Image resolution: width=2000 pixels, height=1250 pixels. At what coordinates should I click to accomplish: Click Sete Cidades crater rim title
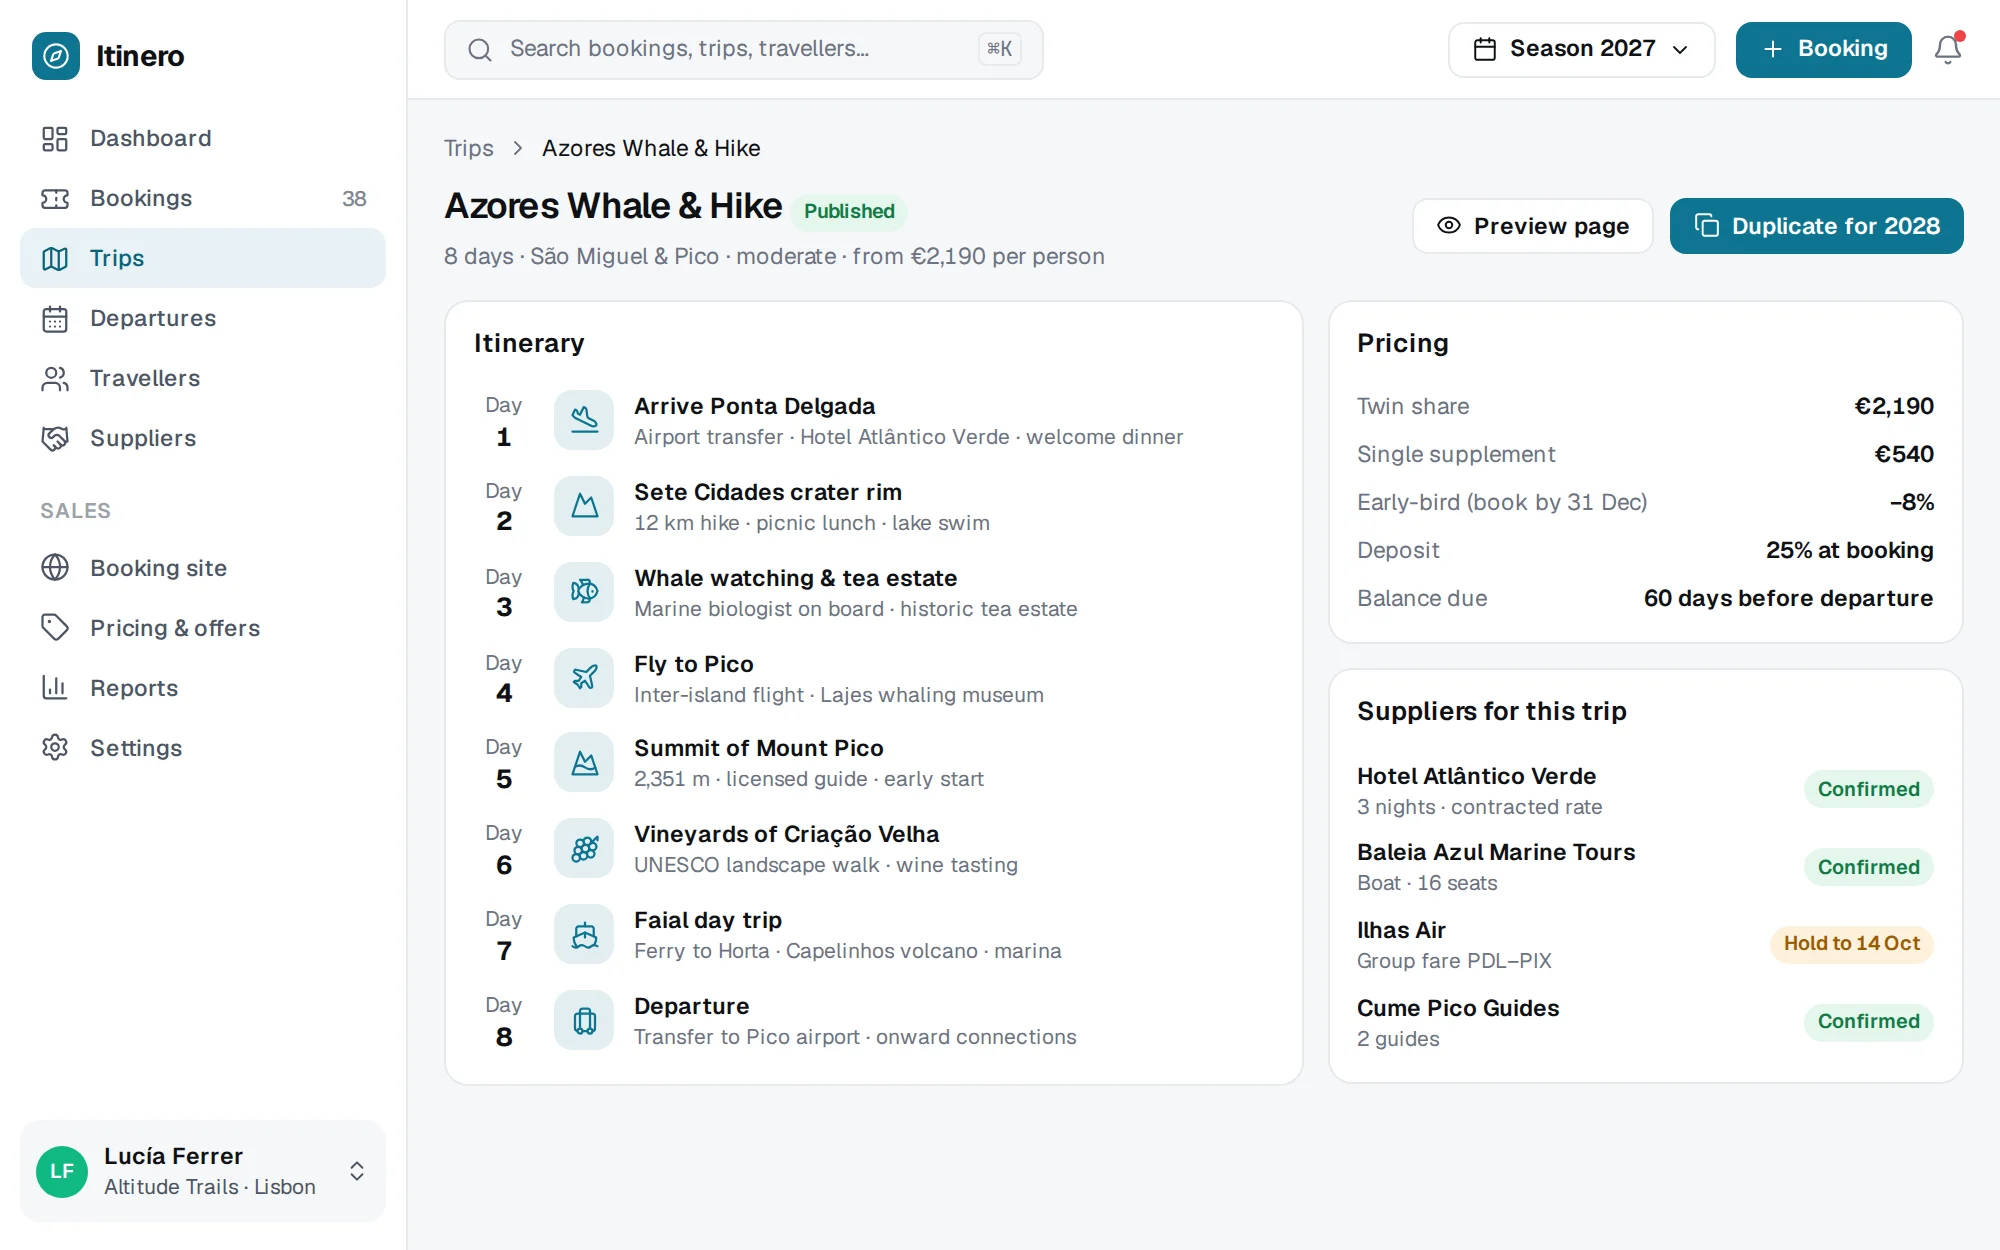(768, 492)
